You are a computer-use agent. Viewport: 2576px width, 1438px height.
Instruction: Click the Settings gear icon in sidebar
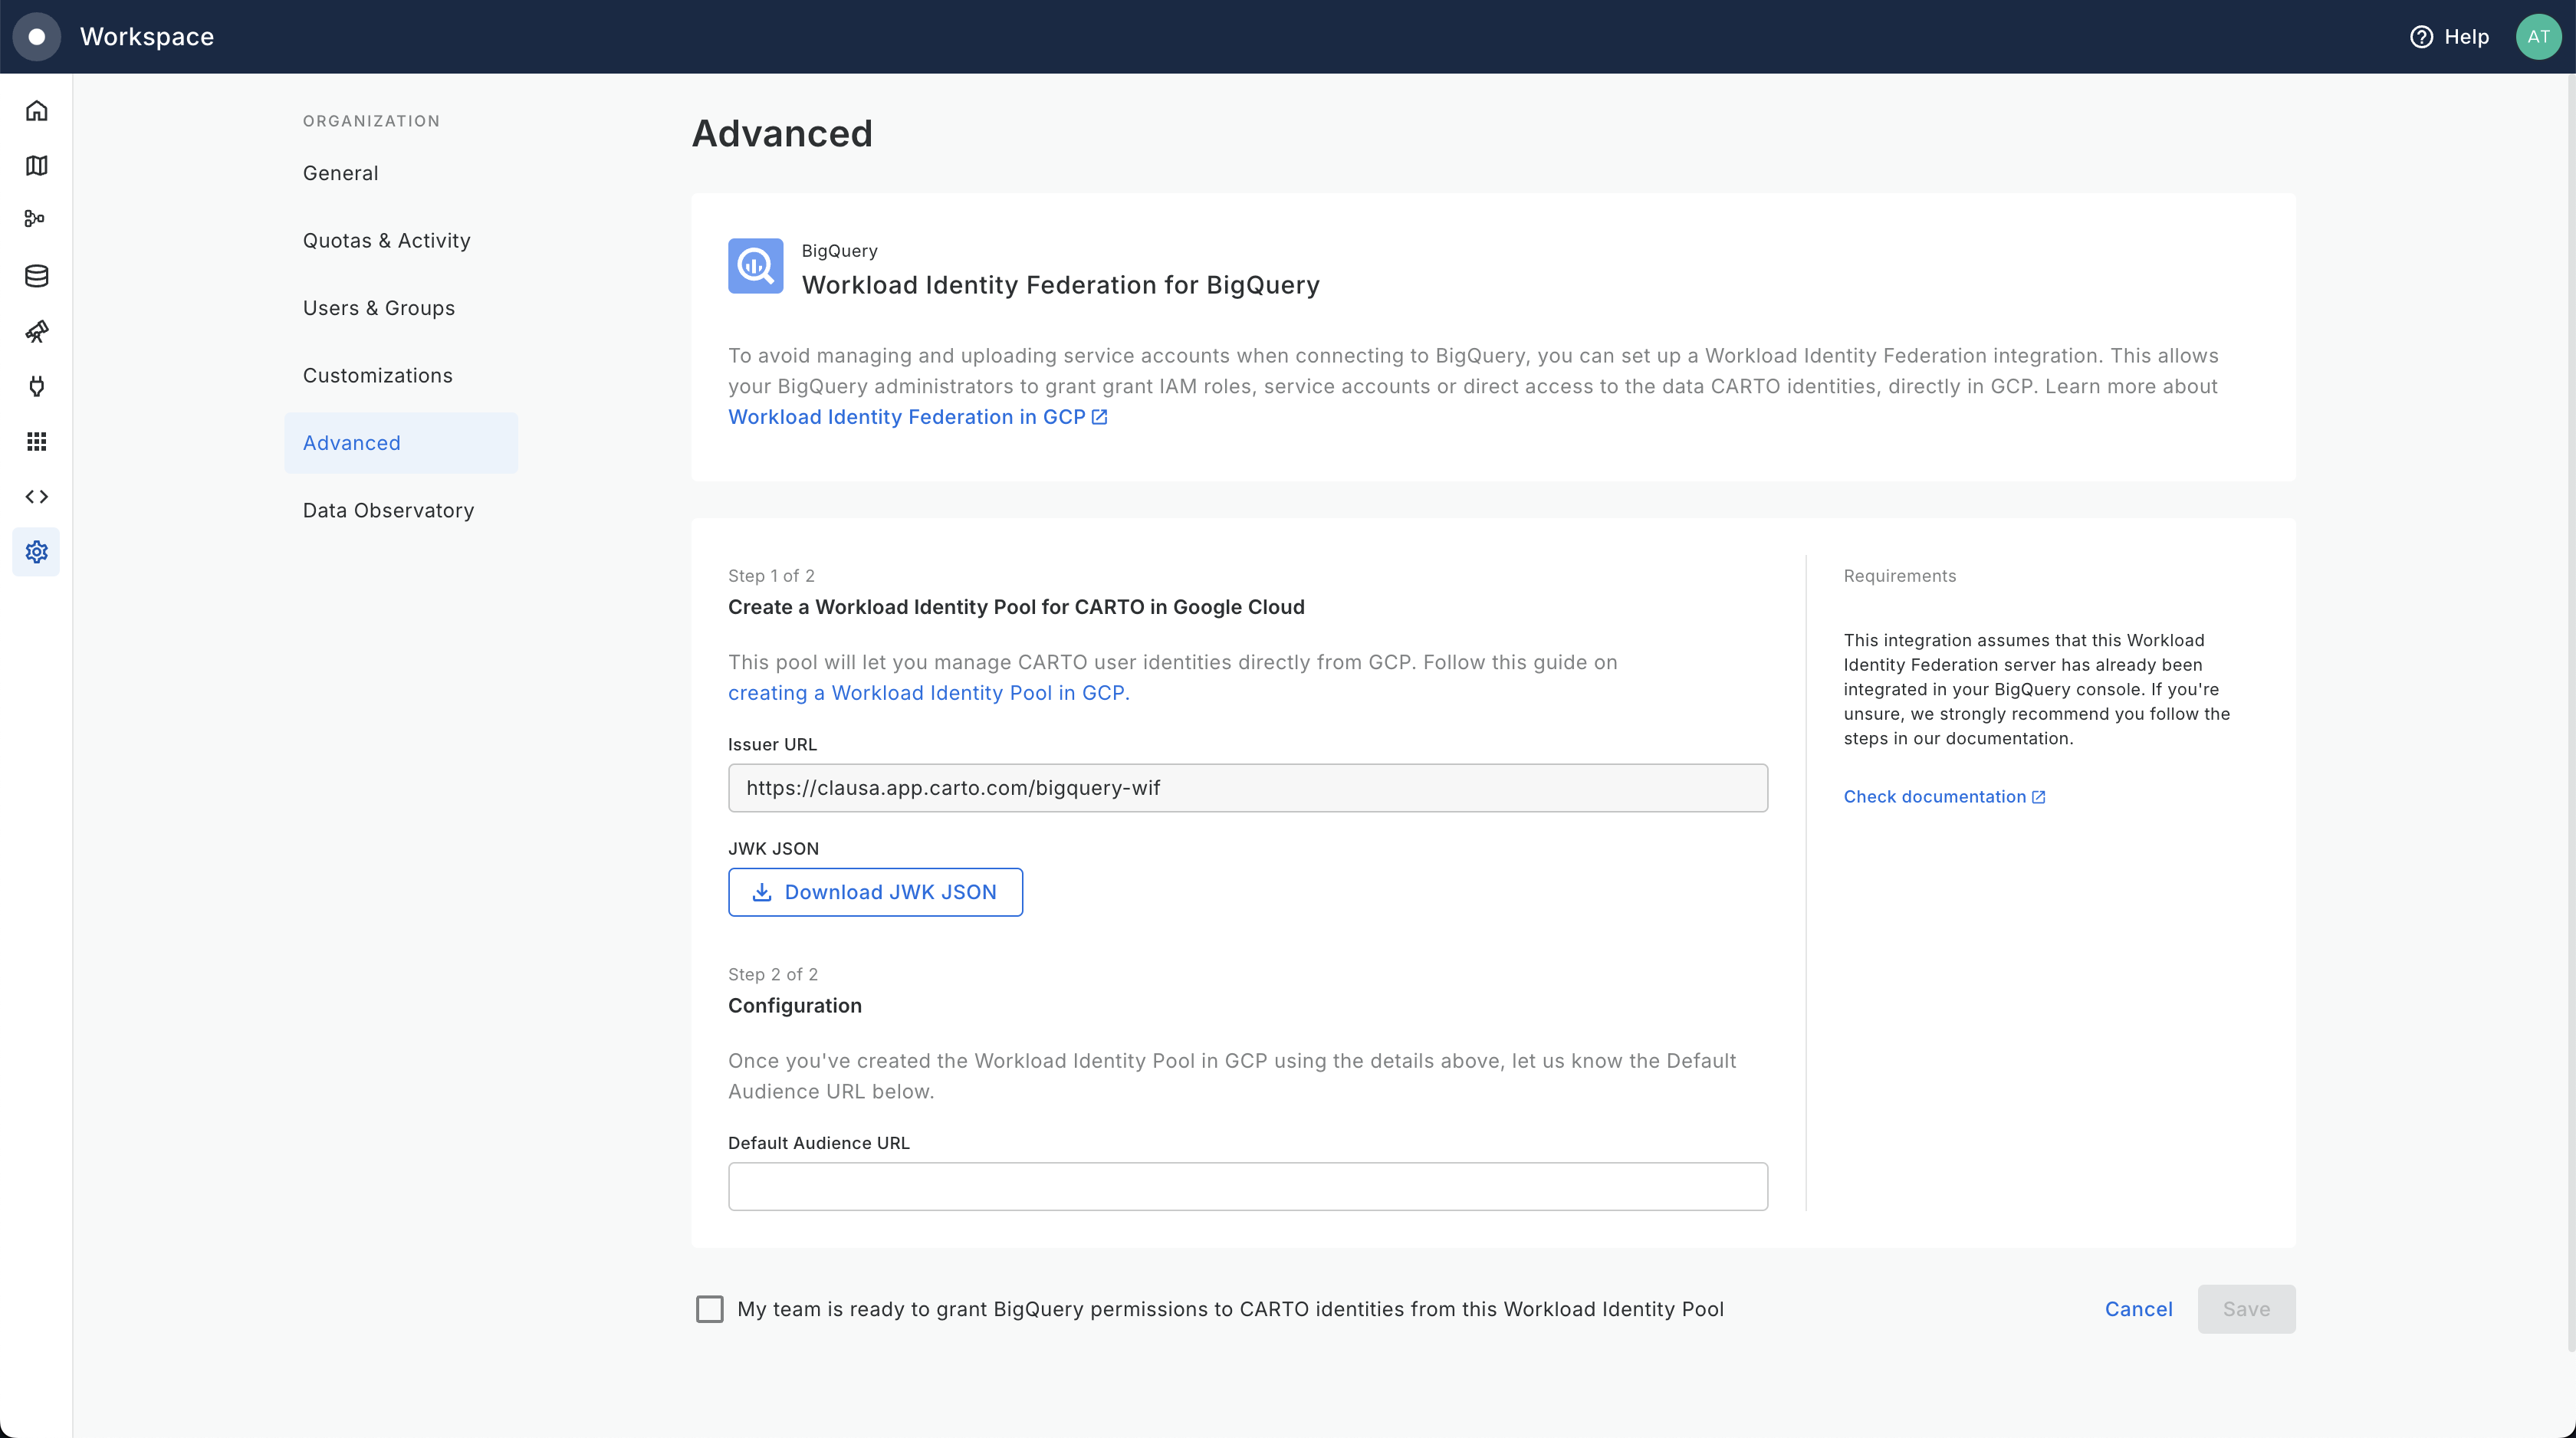click(37, 552)
